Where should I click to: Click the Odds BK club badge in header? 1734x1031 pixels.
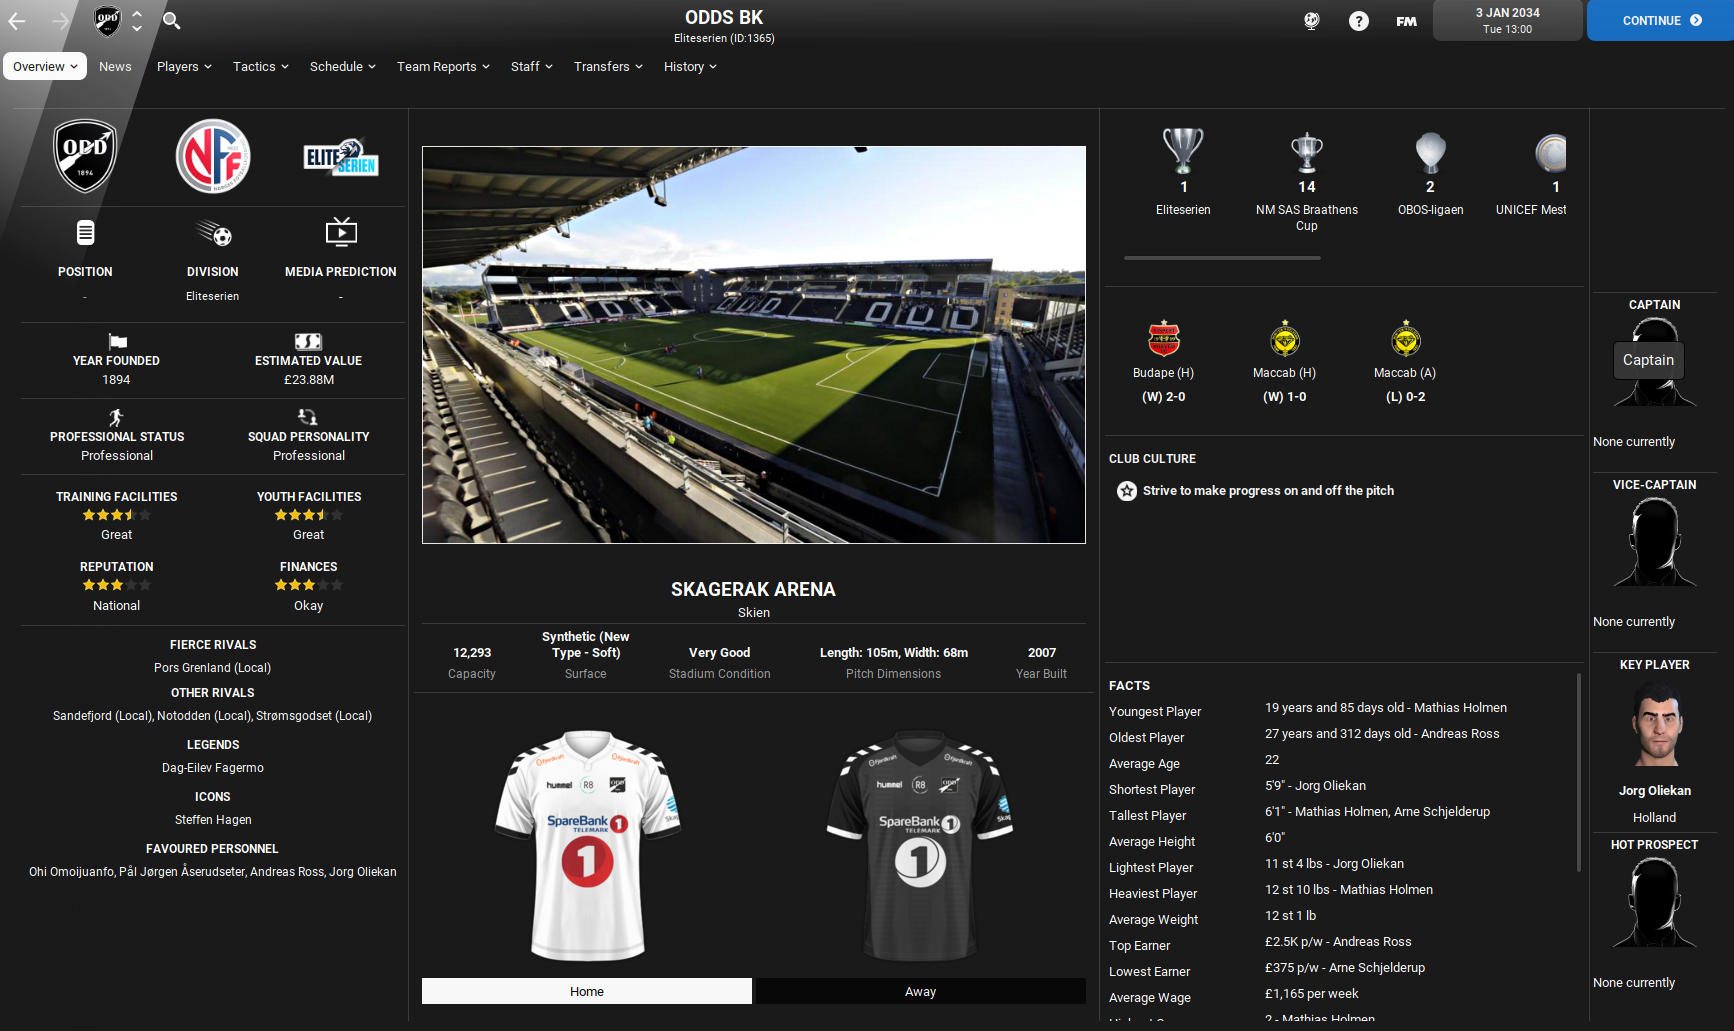[x=105, y=20]
